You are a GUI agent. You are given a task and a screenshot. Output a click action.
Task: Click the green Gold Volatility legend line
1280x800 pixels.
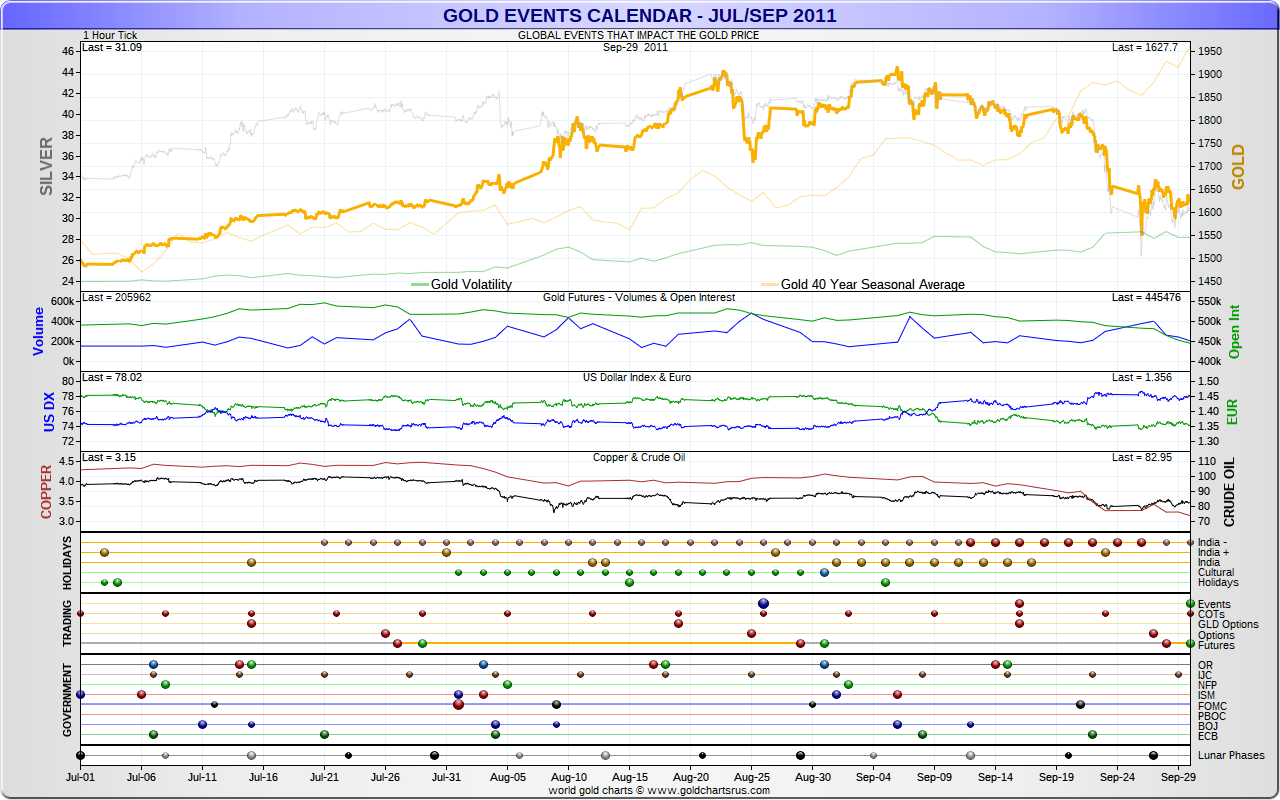tap(420, 285)
